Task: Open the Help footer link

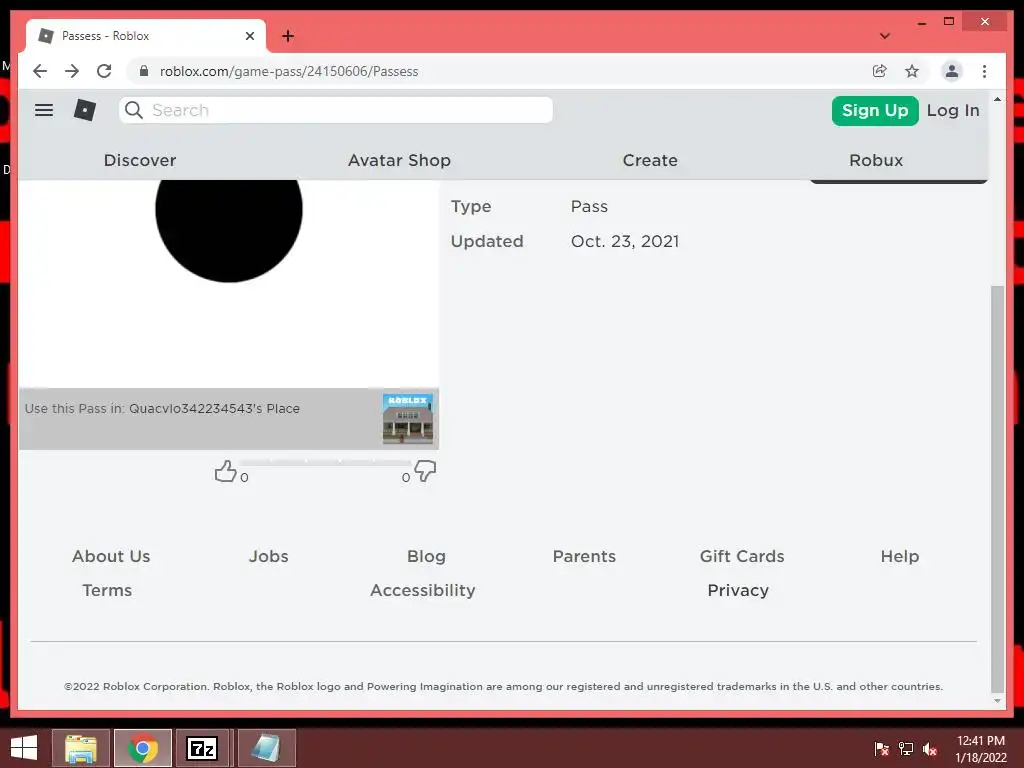Action: (x=900, y=556)
